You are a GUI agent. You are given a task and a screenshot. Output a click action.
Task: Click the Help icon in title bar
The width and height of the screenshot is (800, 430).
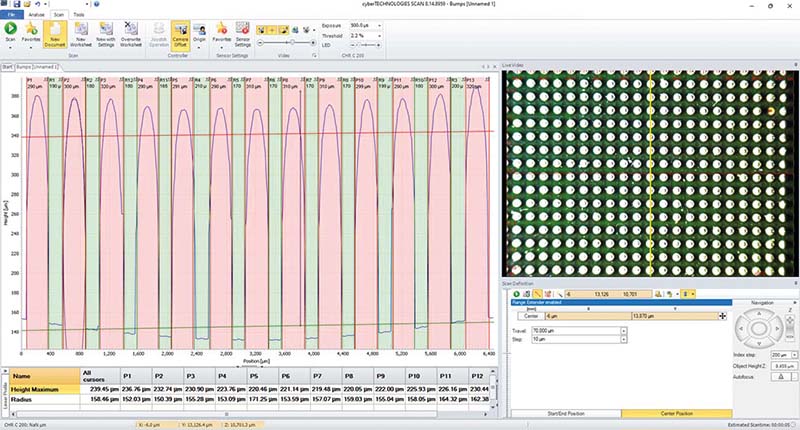click(96, 4)
